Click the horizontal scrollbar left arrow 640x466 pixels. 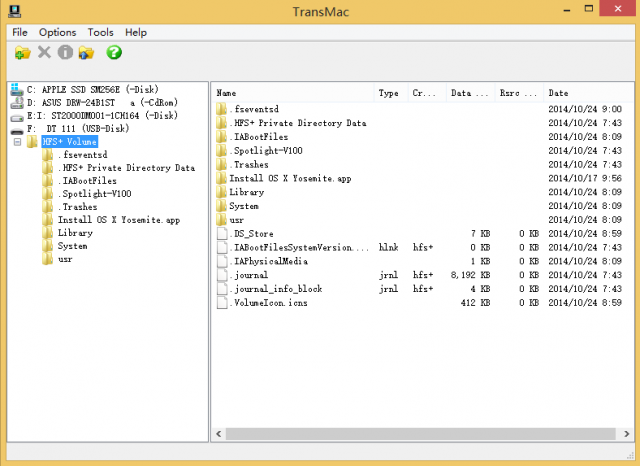point(218,434)
